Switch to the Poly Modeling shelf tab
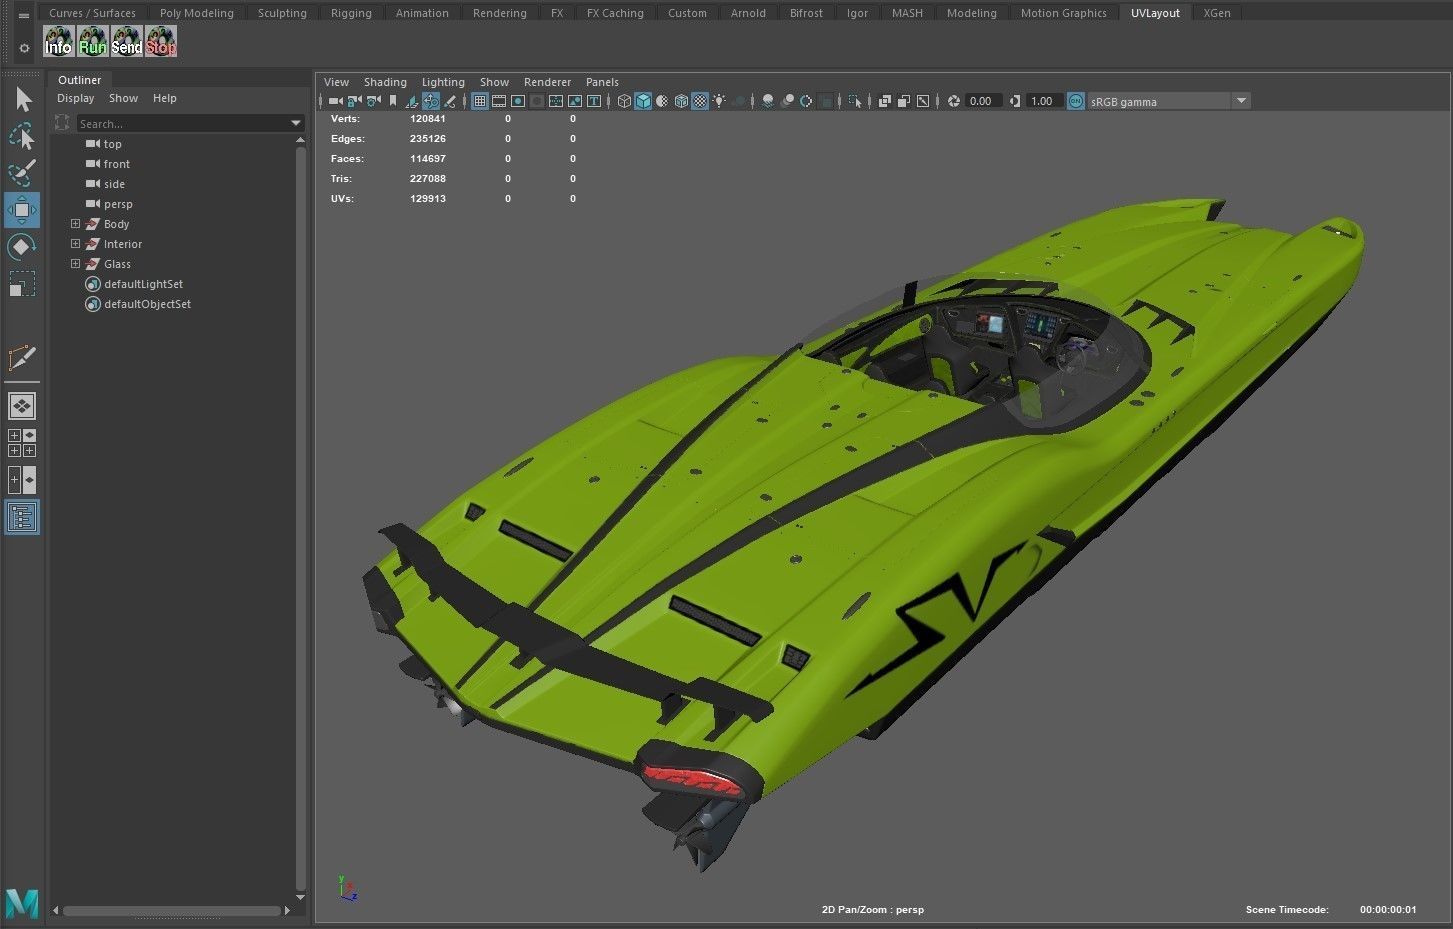1453x929 pixels. coord(196,13)
